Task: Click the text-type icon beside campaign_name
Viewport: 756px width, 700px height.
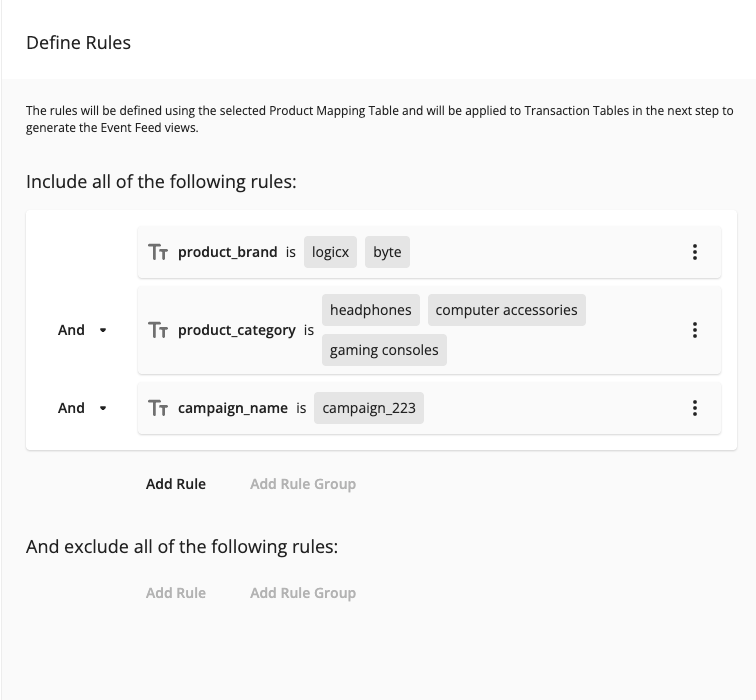Action: click(158, 408)
